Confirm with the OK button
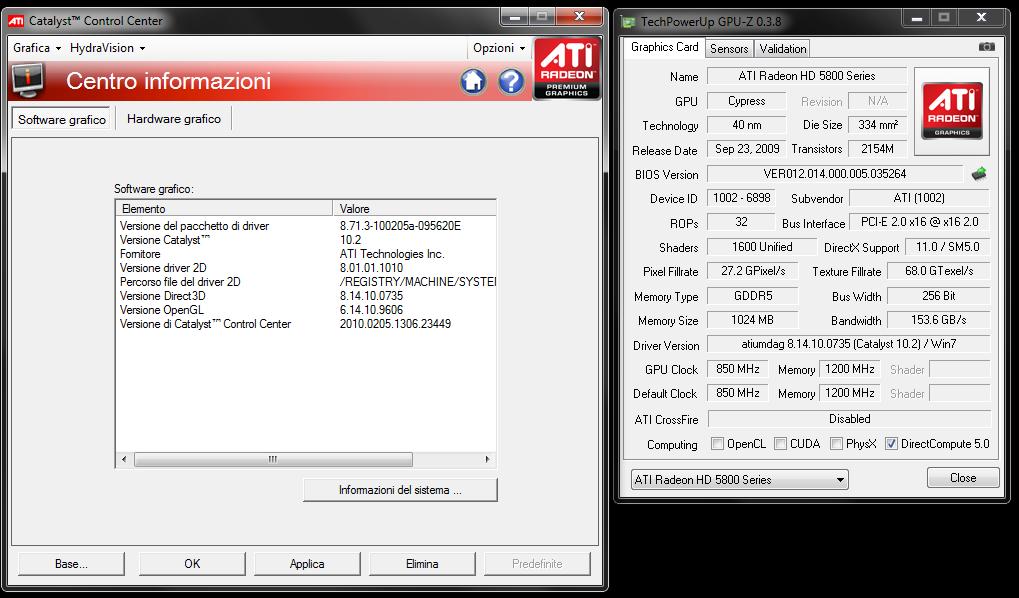This screenshot has width=1019, height=598. [192, 564]
